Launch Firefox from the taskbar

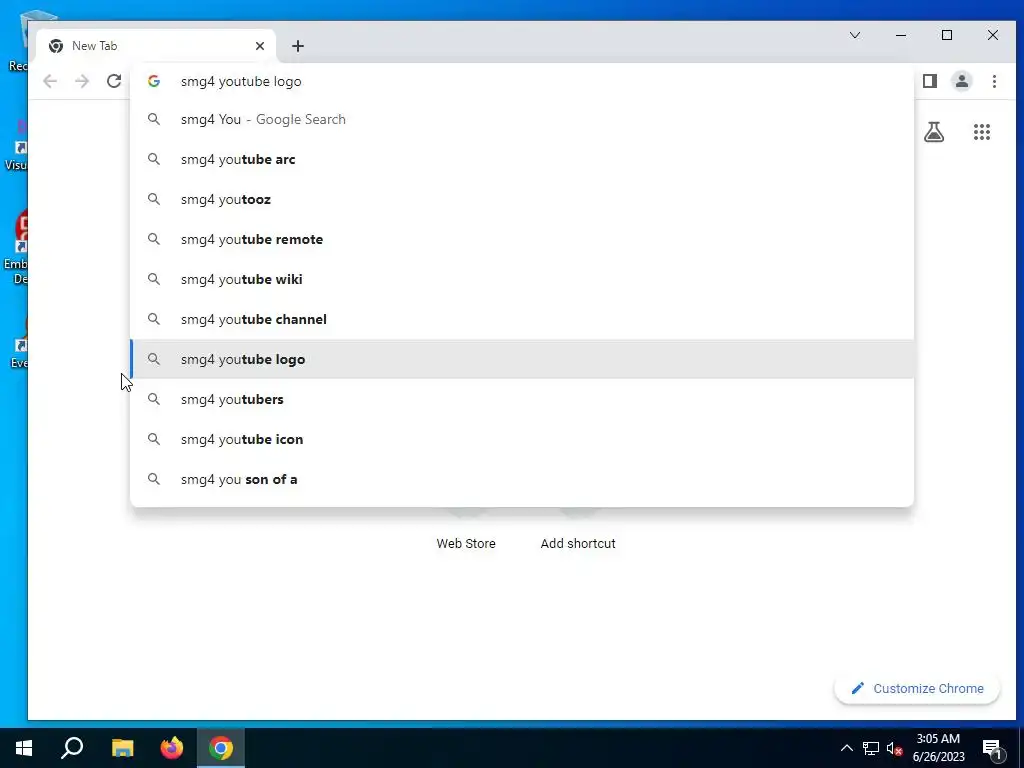click(x=172, y=748)
